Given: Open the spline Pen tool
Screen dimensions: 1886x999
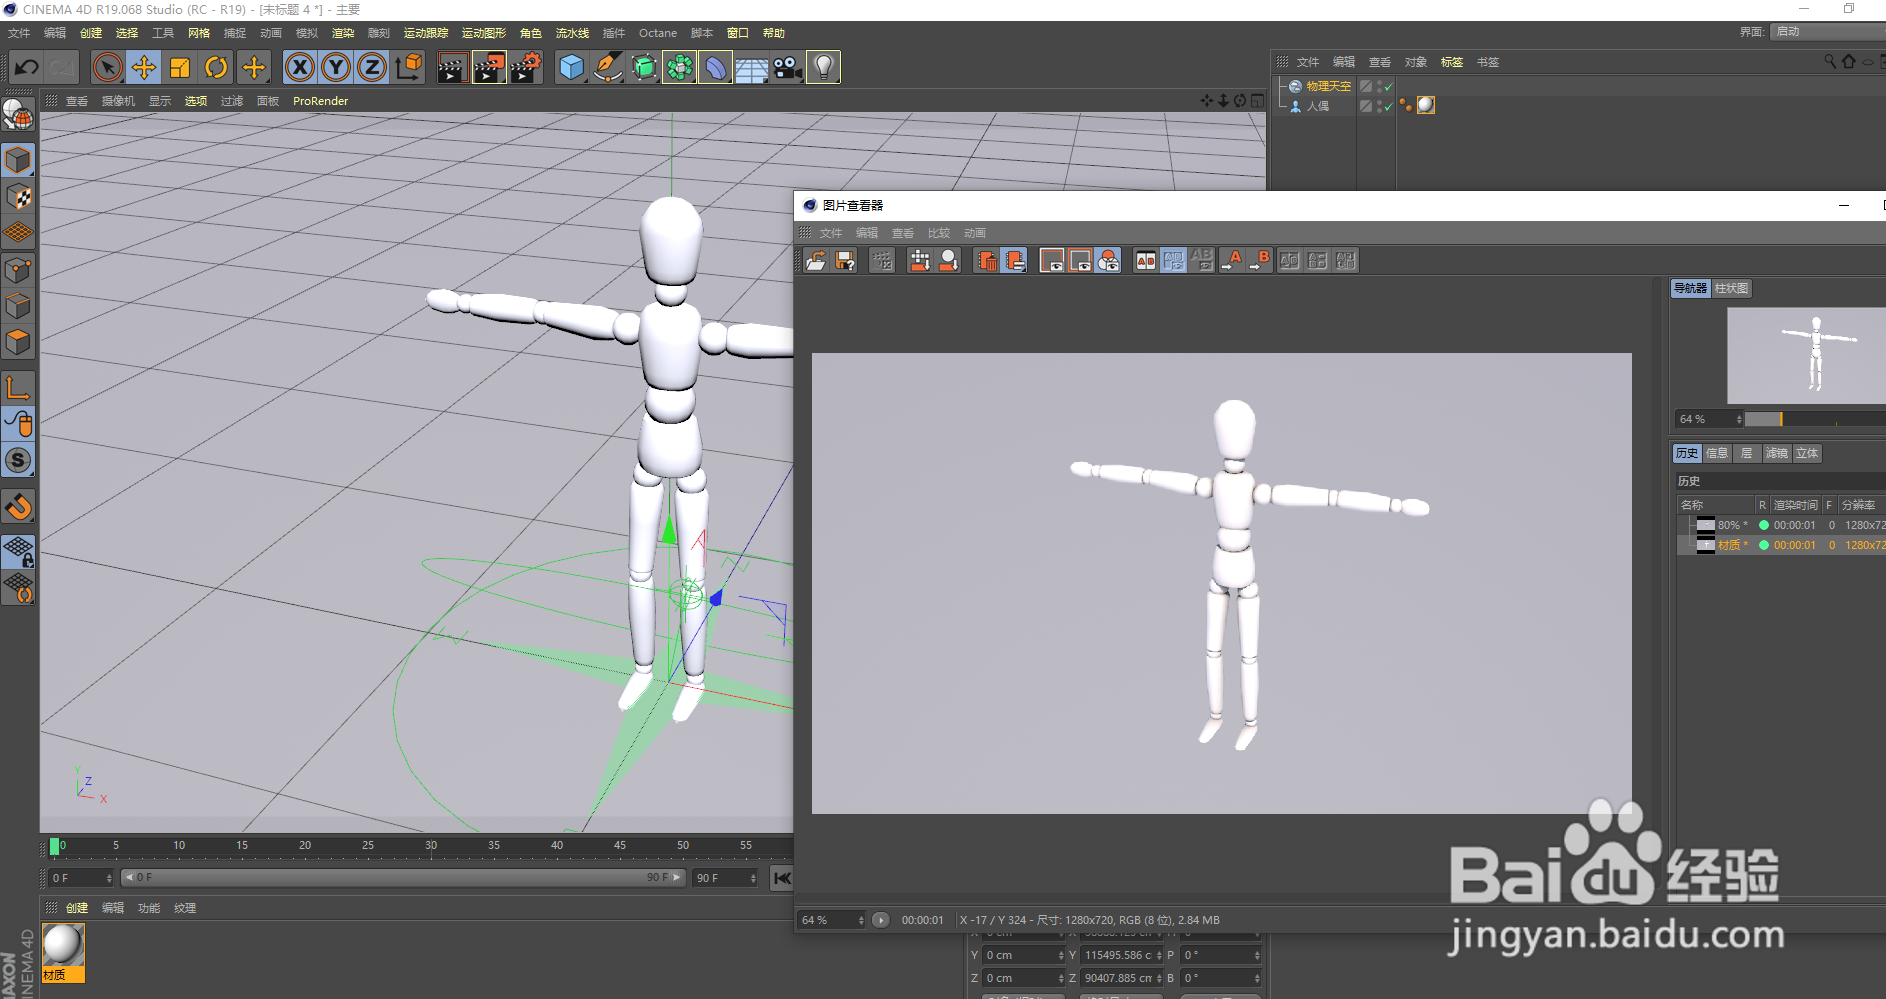Looking at the screenshot, I should click(x=607, y=68).
